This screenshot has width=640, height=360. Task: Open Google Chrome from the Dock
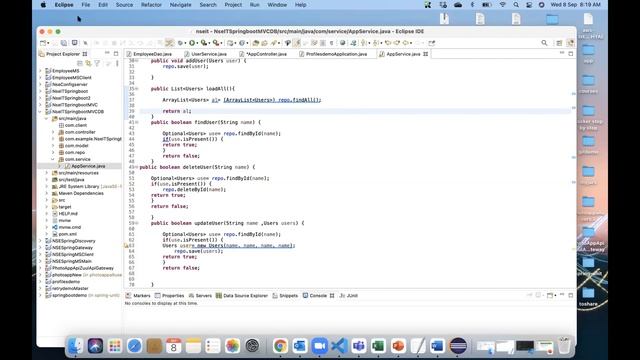click(280, 346)
